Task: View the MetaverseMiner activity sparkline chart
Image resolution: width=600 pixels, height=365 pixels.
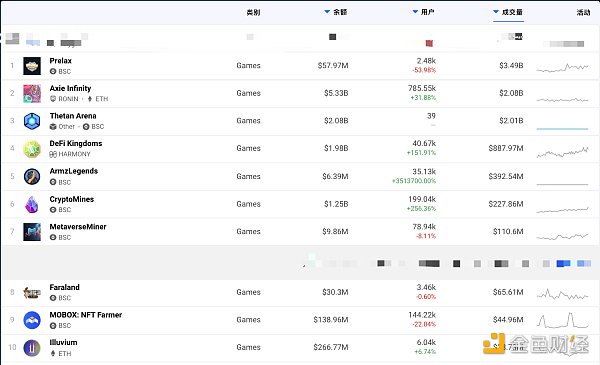Action: click(x=562, y=236)
